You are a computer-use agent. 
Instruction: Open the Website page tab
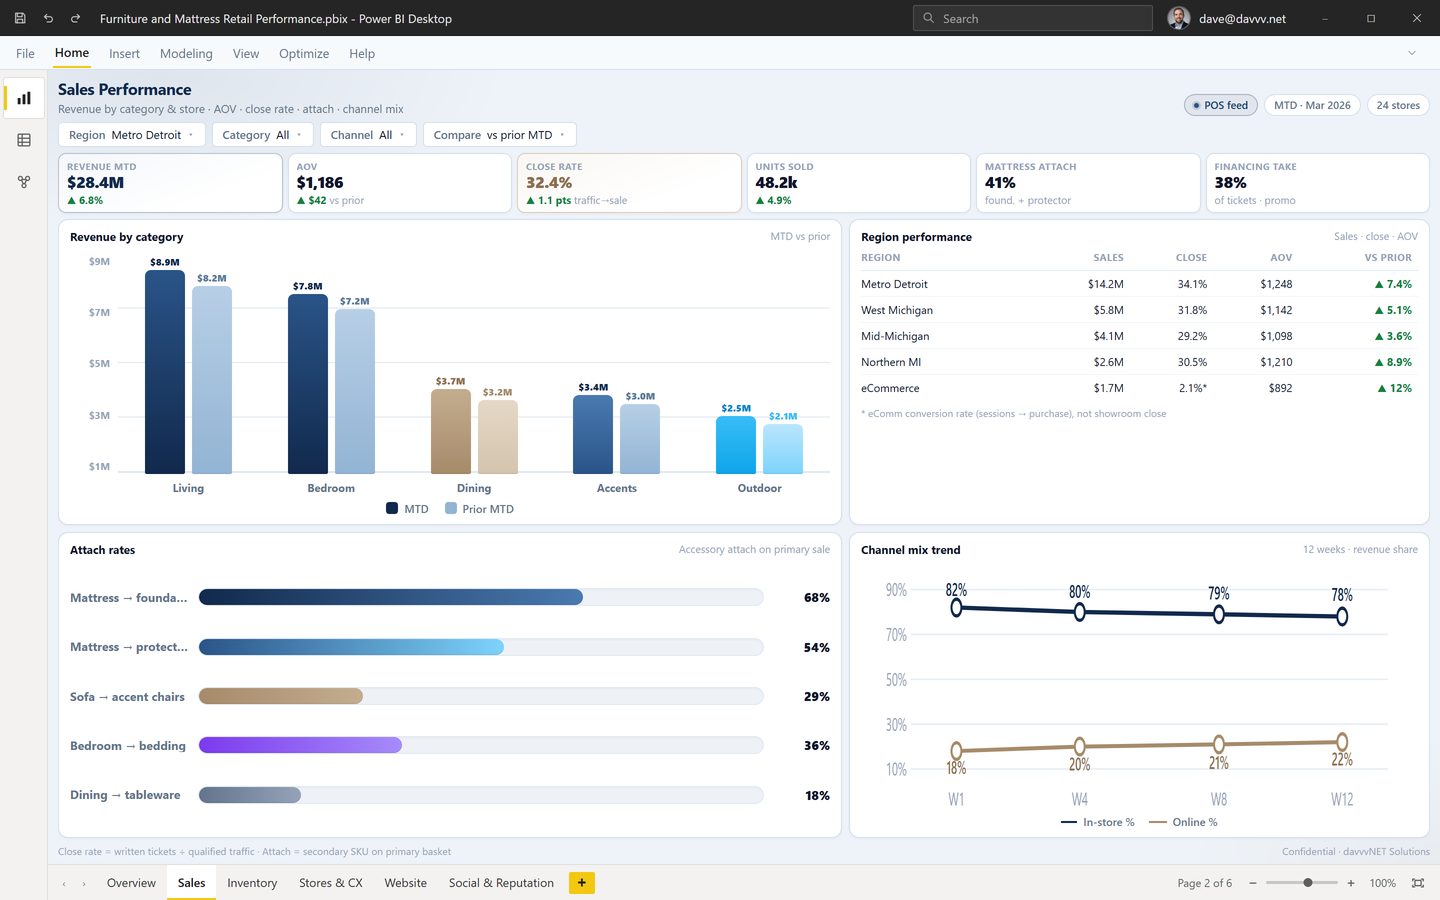(405, 883)
